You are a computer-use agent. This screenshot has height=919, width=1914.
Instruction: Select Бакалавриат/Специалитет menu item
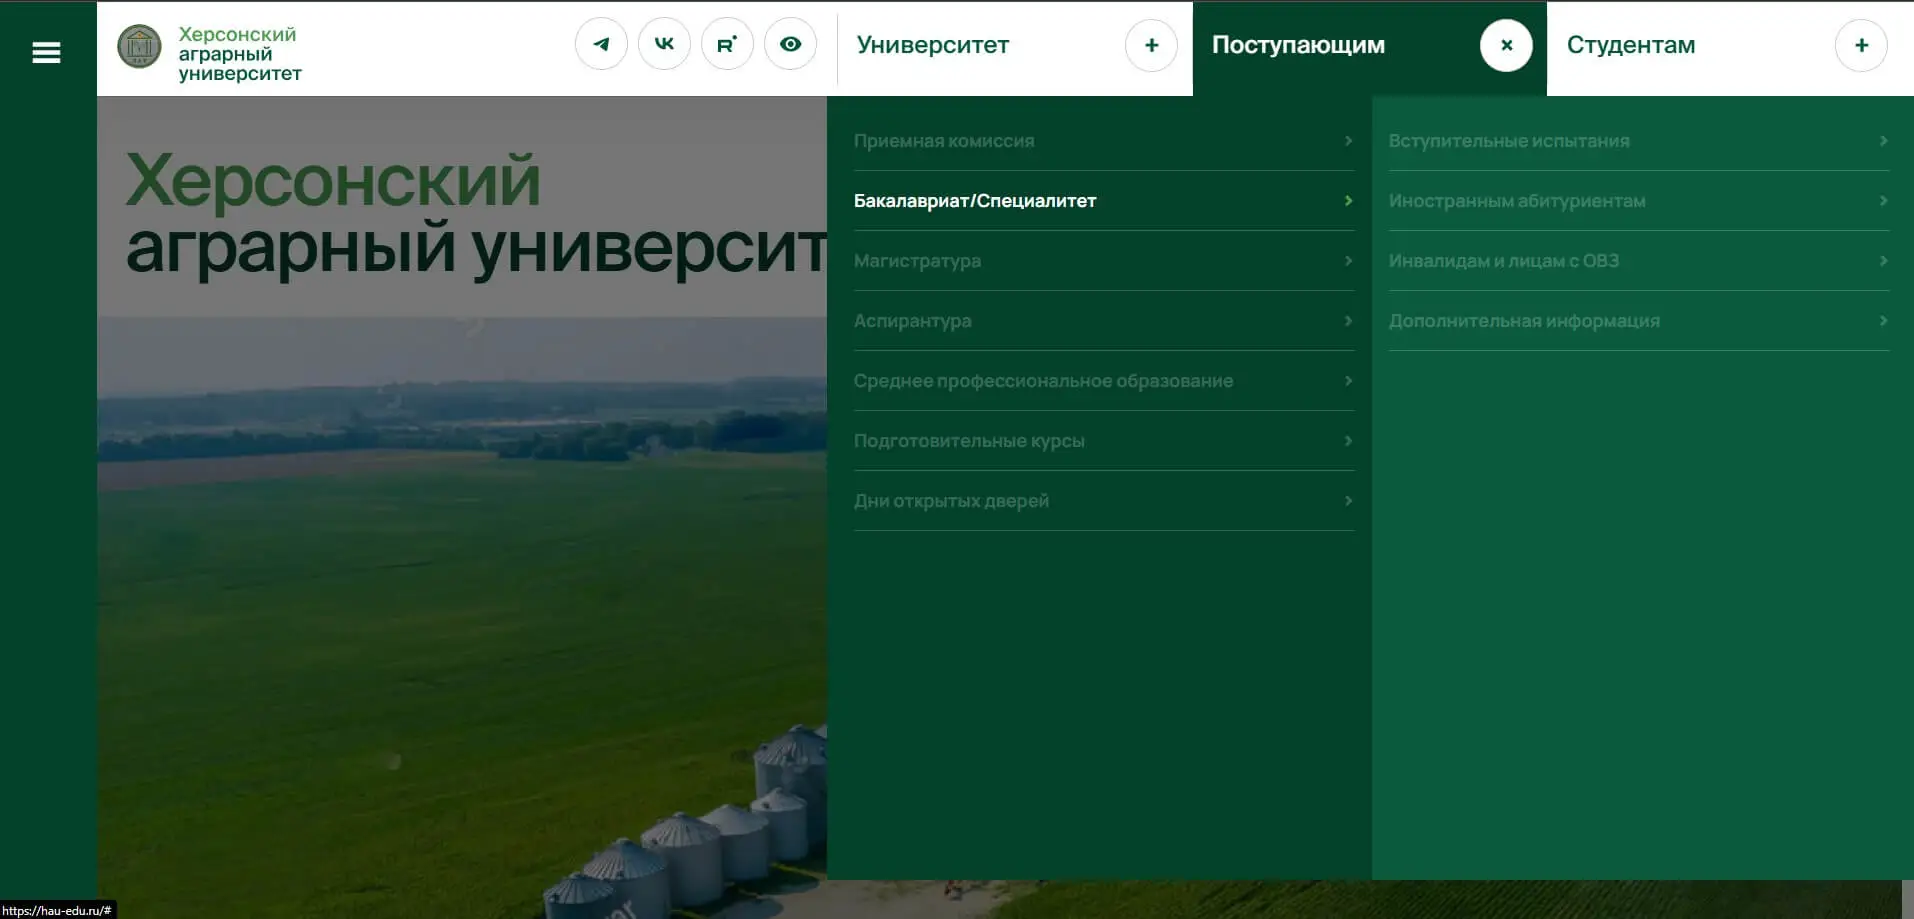(x=975, y=201)
